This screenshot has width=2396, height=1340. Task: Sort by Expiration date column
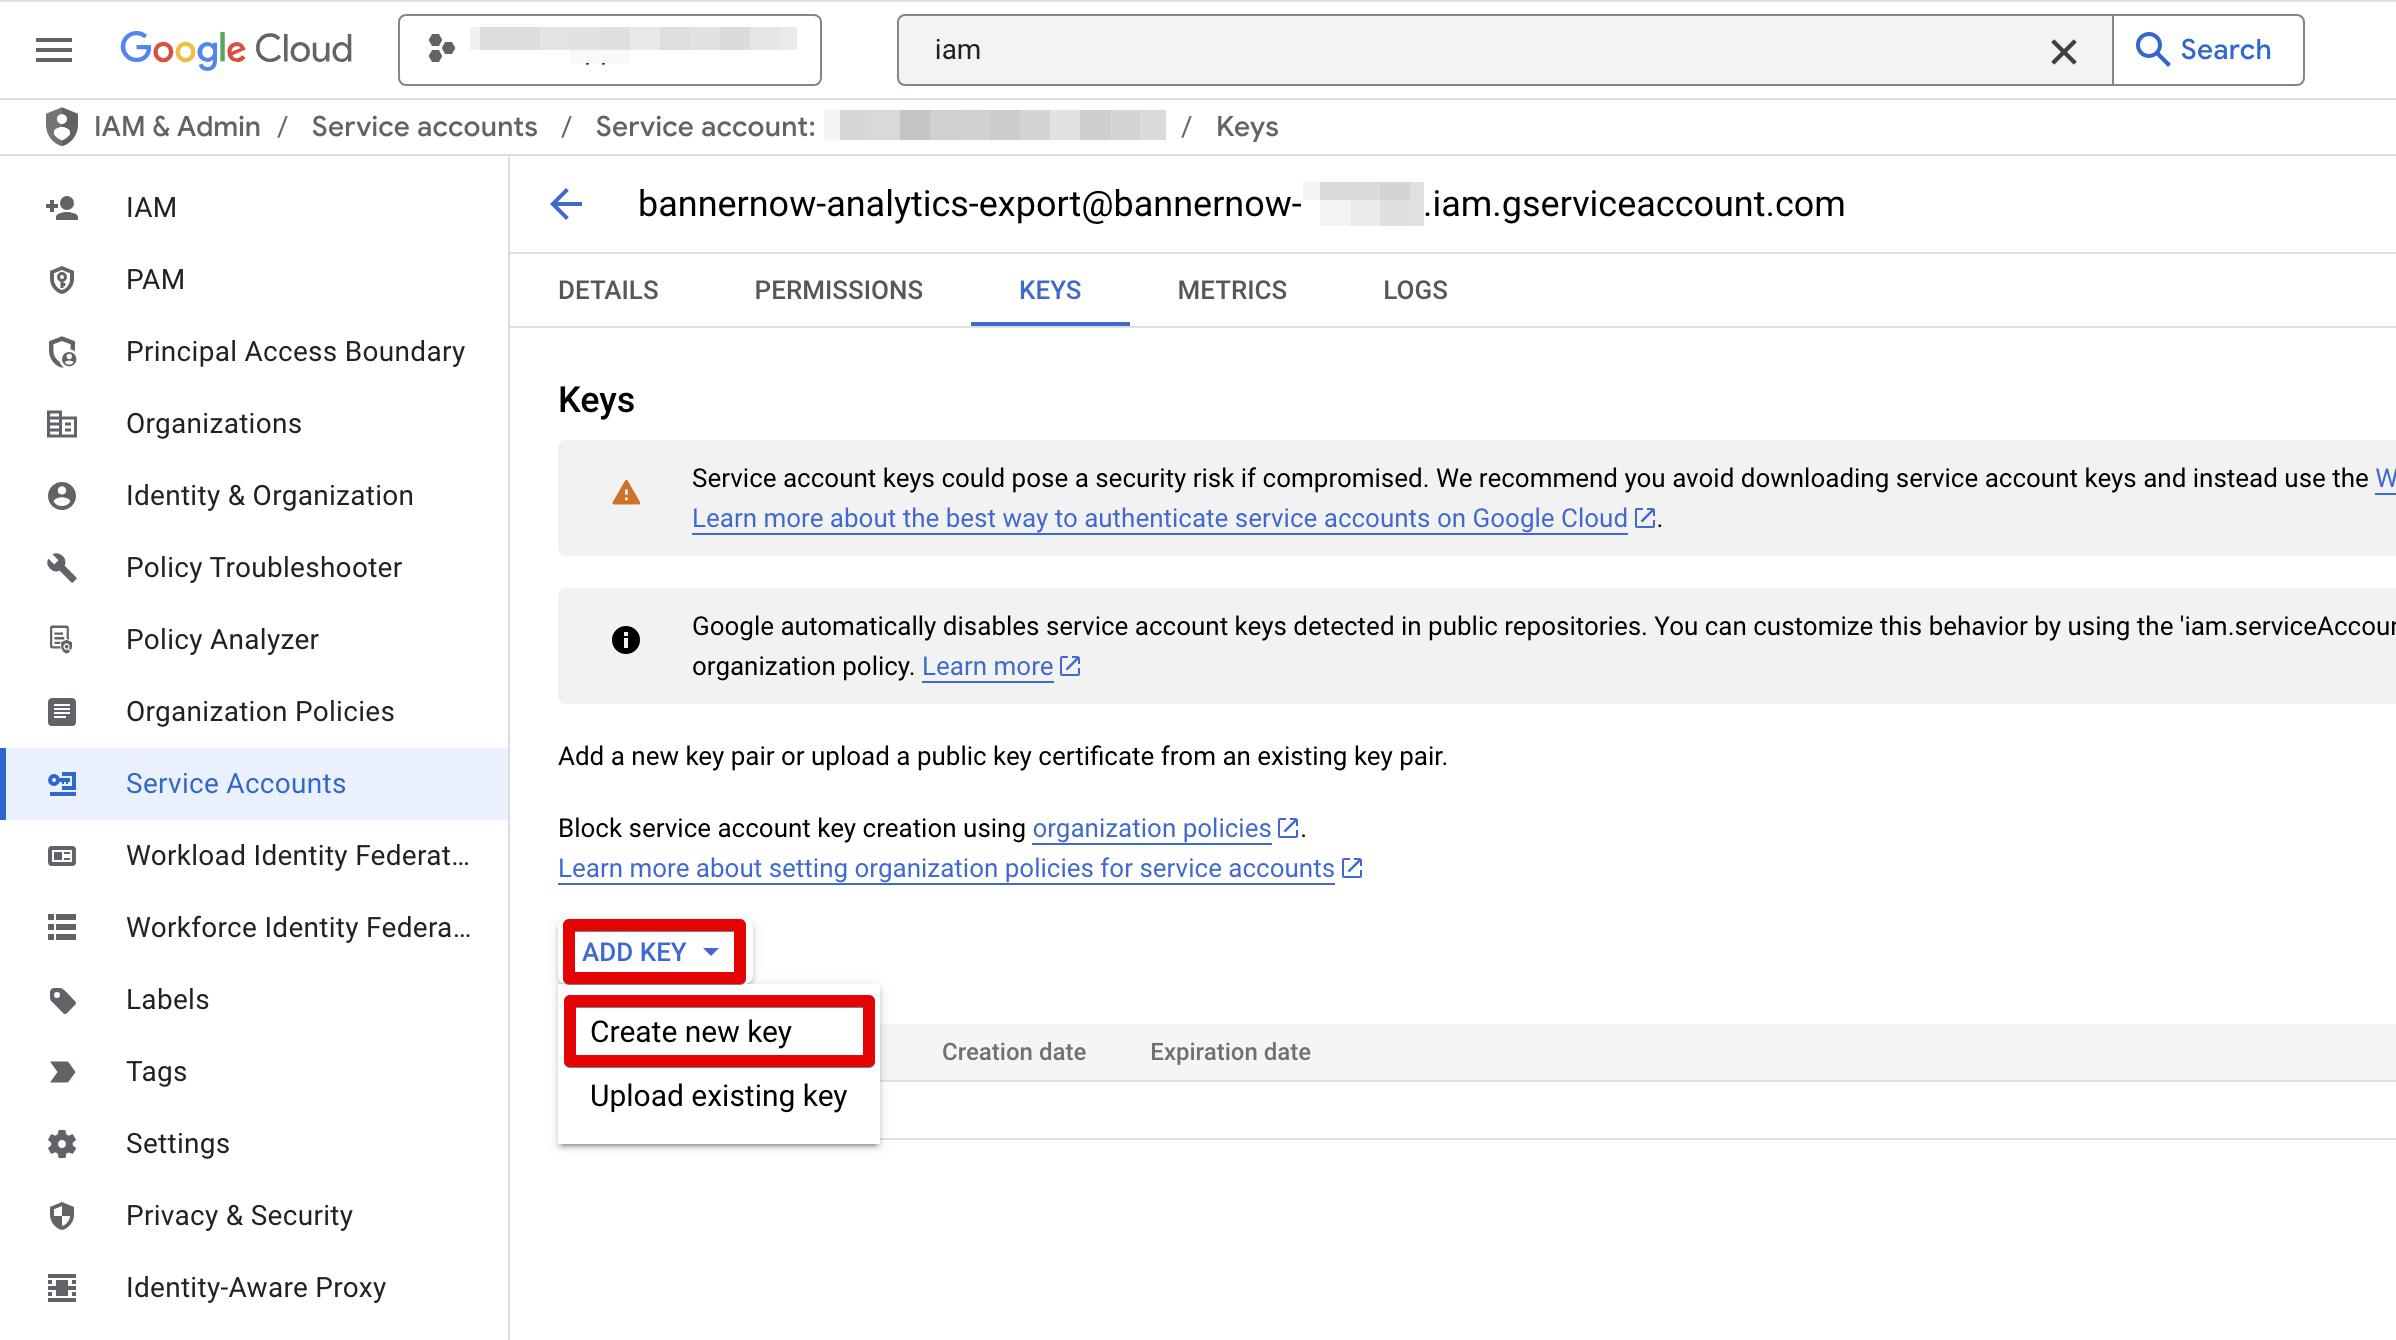pyautogui.click(x=1230, y=1052)
